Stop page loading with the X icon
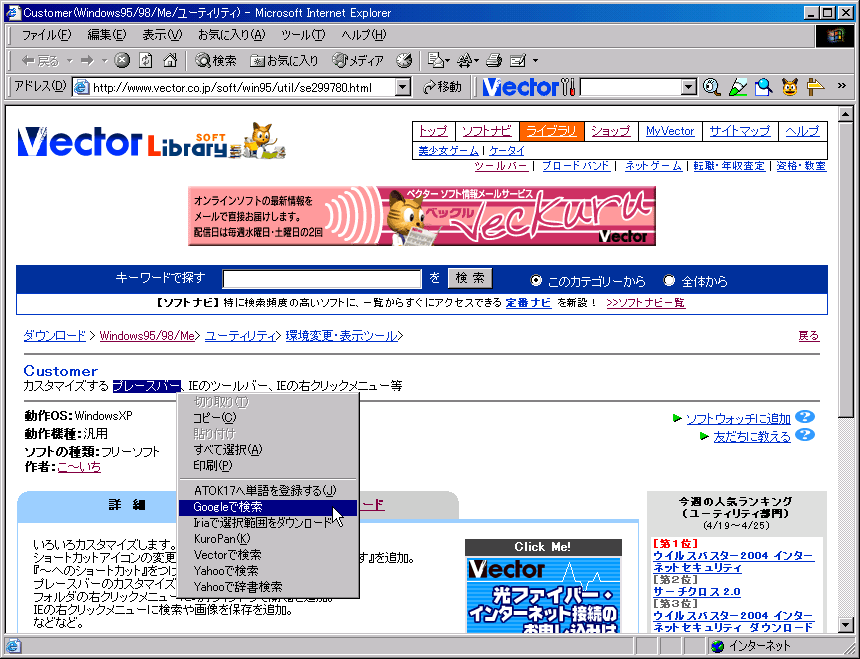The image size is (860, 659). point(122,60)
